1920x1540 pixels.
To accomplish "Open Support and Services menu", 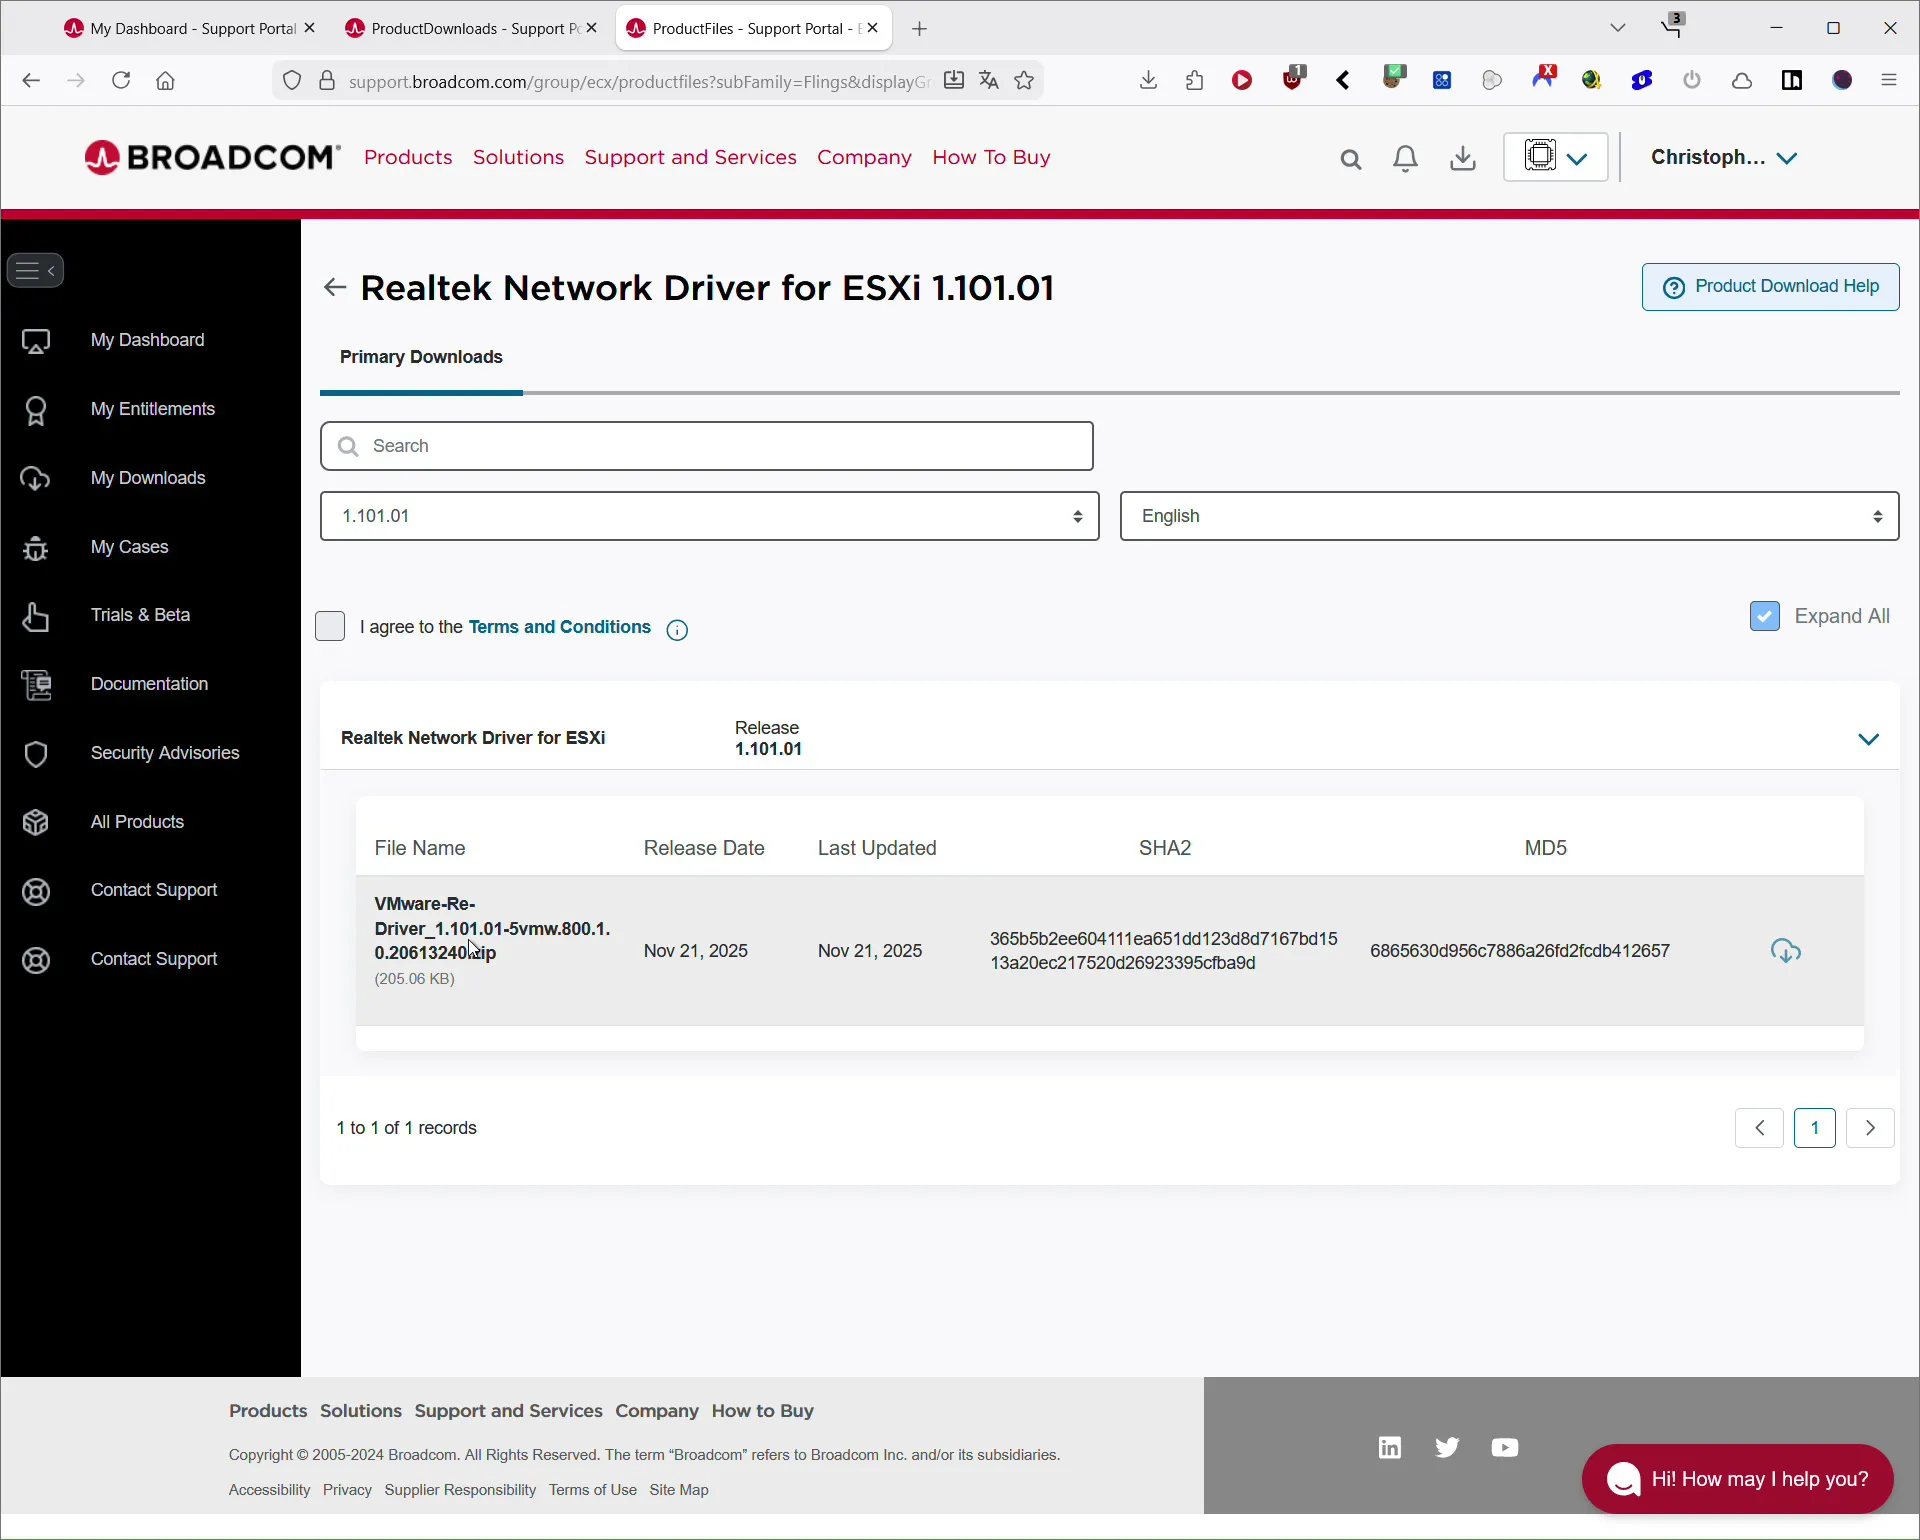I will (690, 158).
